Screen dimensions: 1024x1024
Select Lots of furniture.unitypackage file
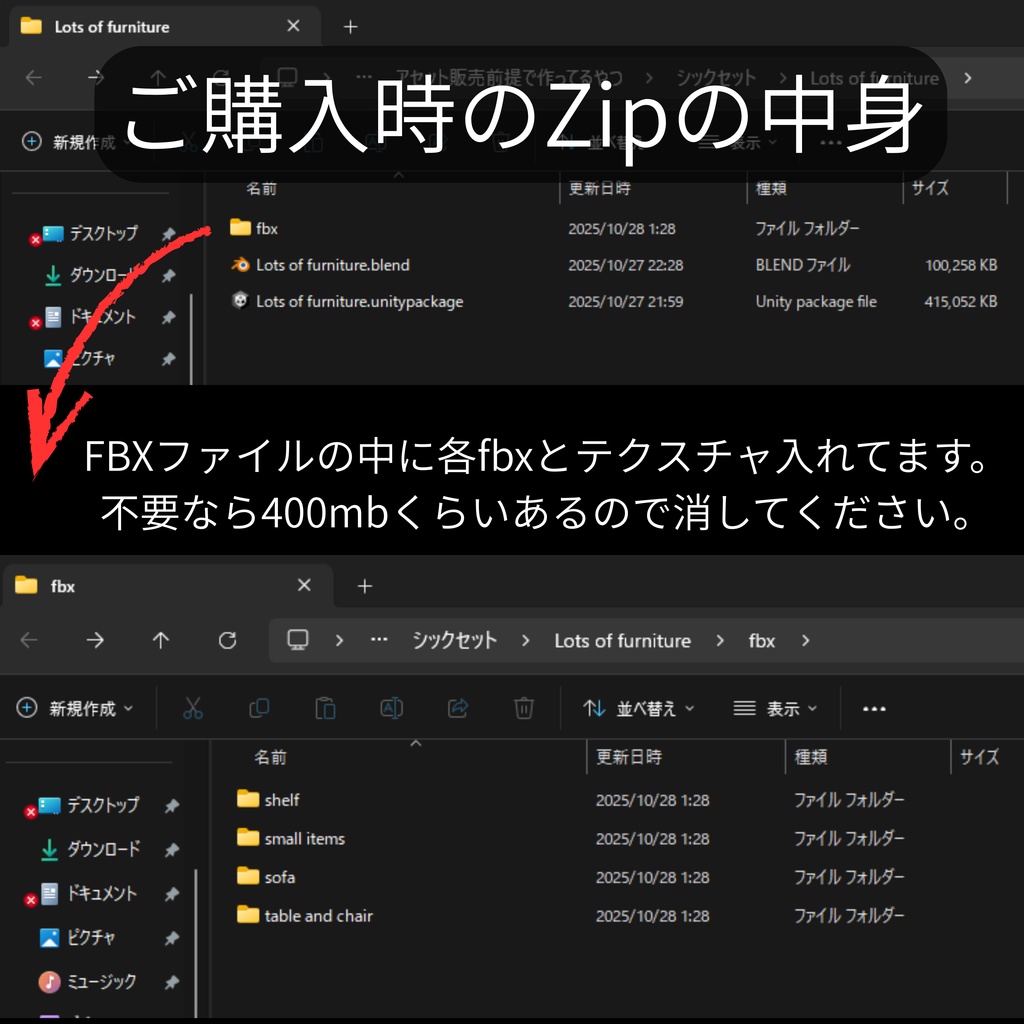coord(347,302)
